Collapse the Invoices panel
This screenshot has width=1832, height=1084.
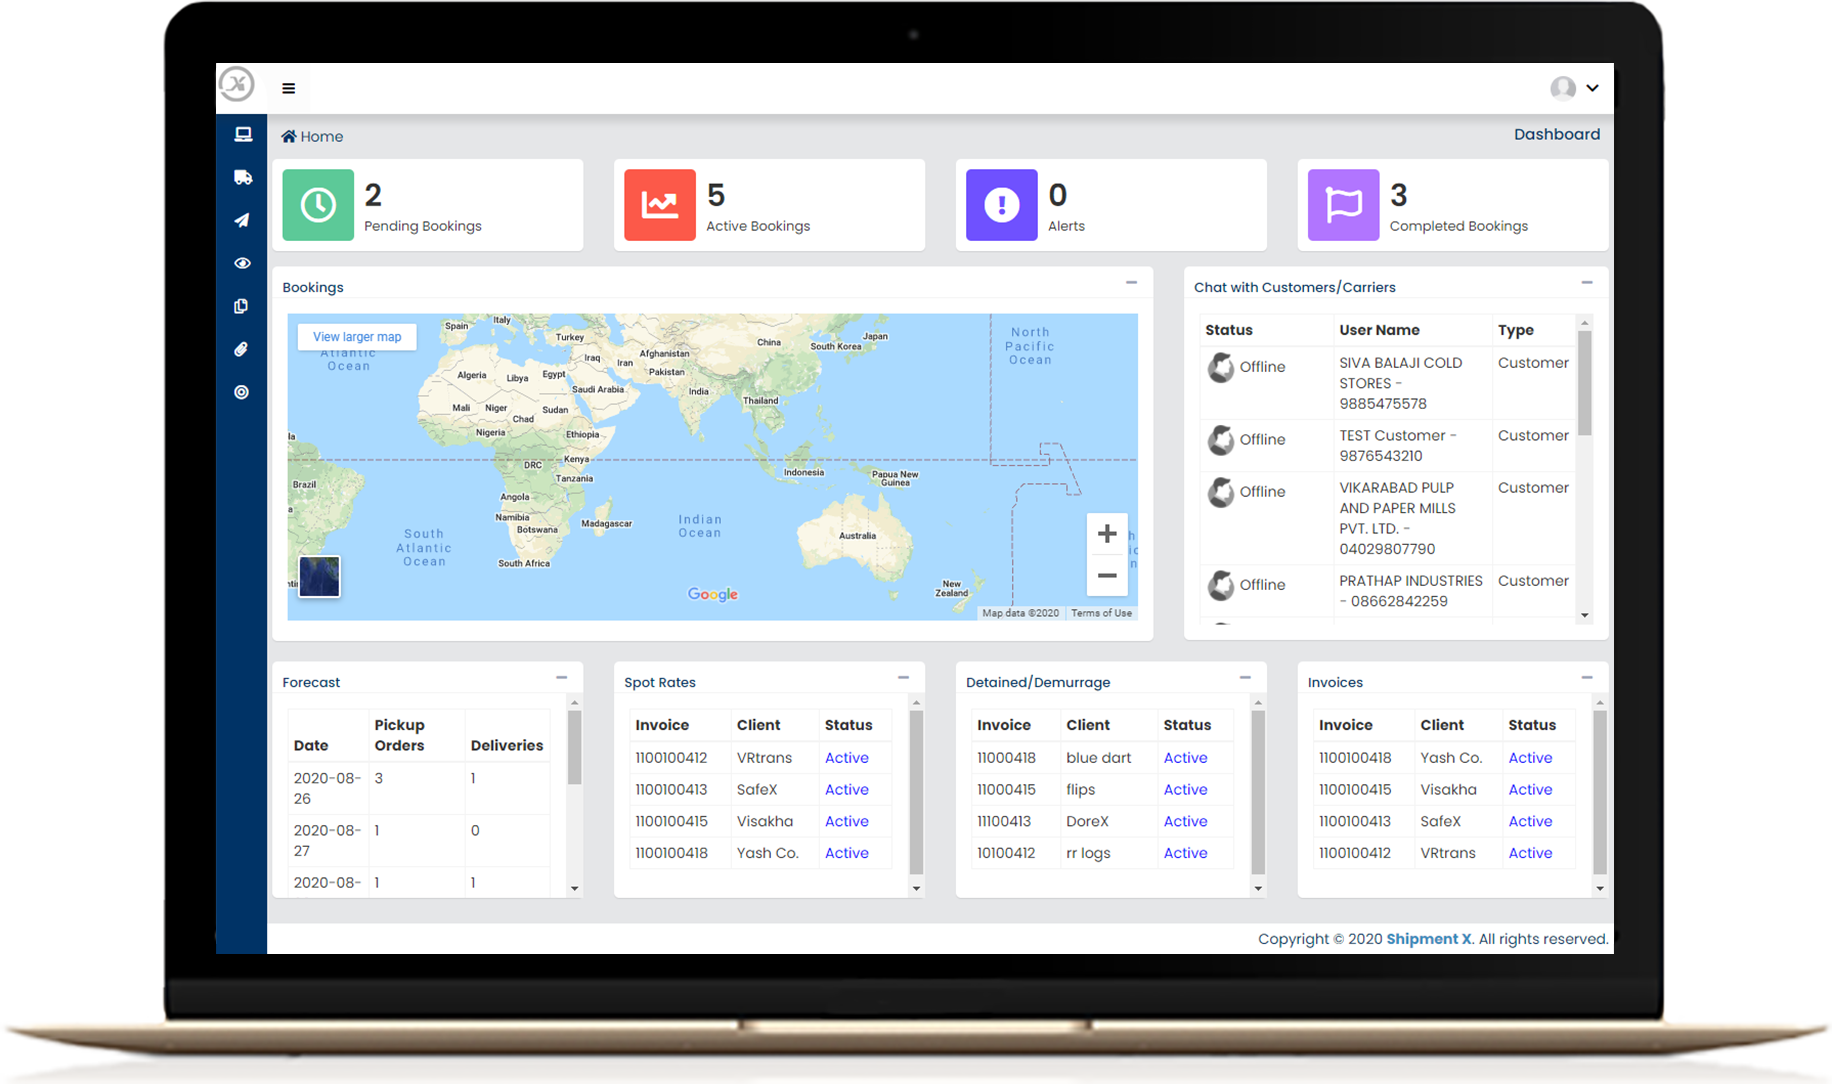point(1587,678)
